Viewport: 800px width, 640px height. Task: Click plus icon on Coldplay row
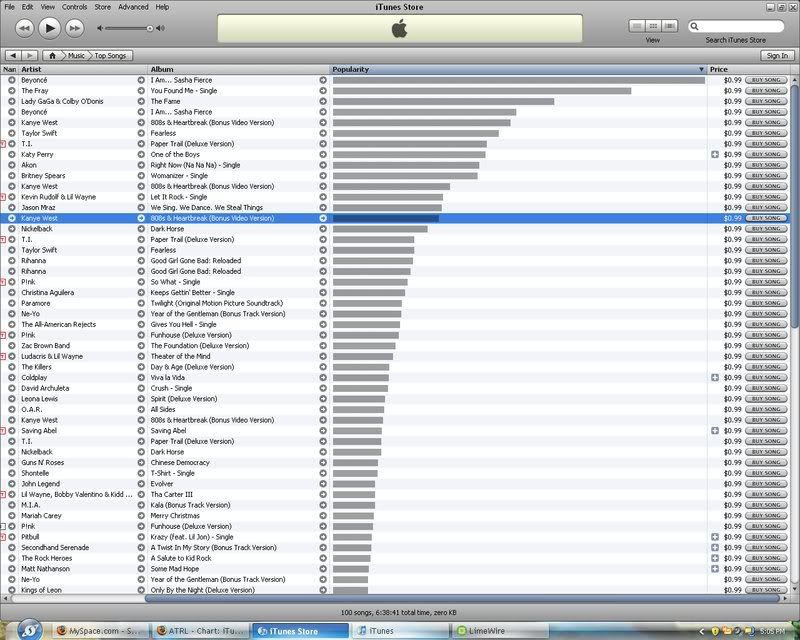[x=715, y=378]
